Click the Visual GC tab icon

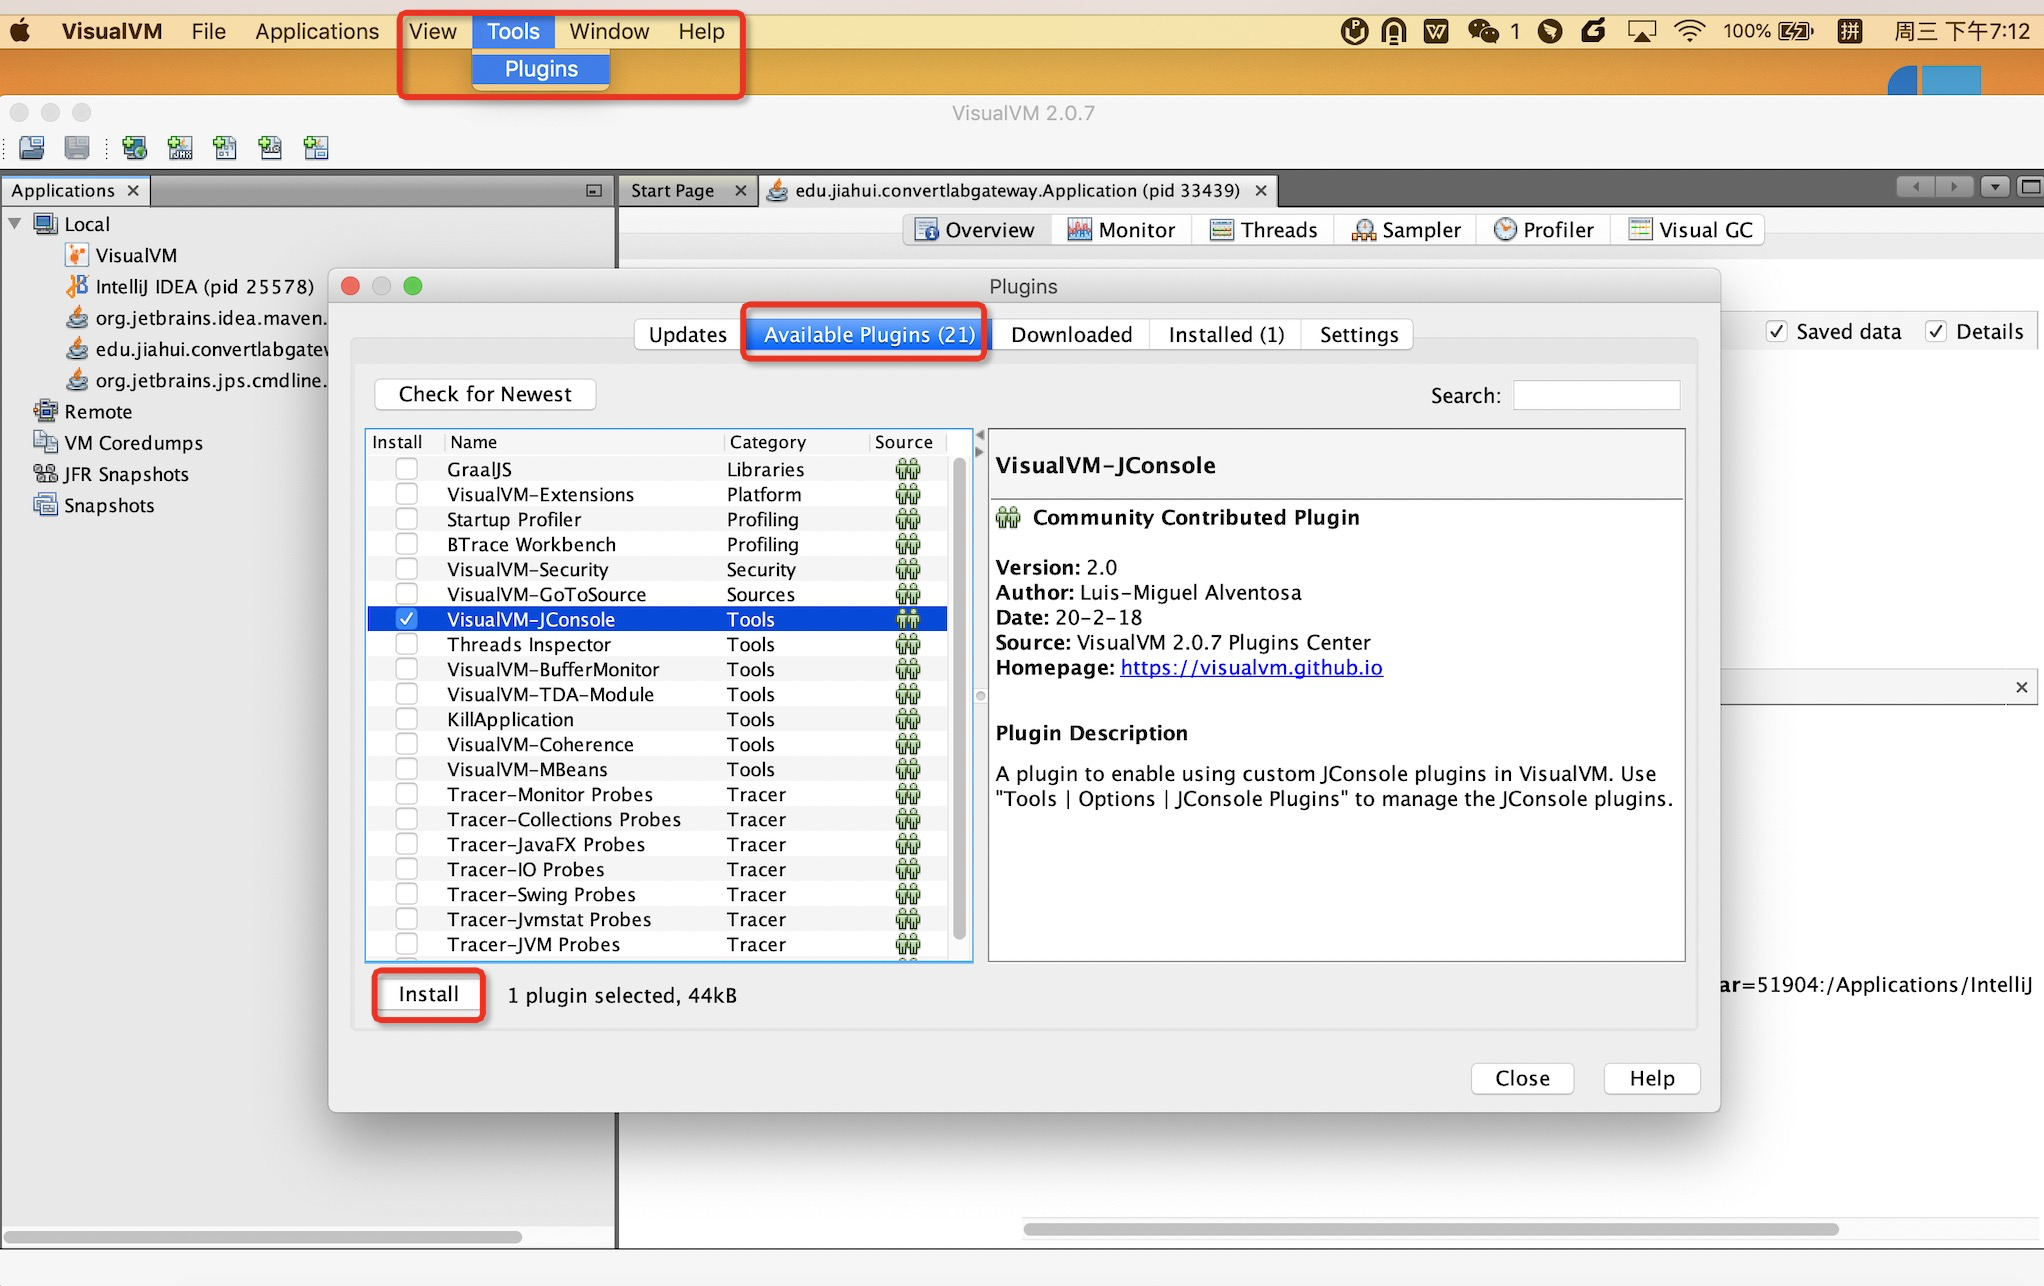[1640, 230]
